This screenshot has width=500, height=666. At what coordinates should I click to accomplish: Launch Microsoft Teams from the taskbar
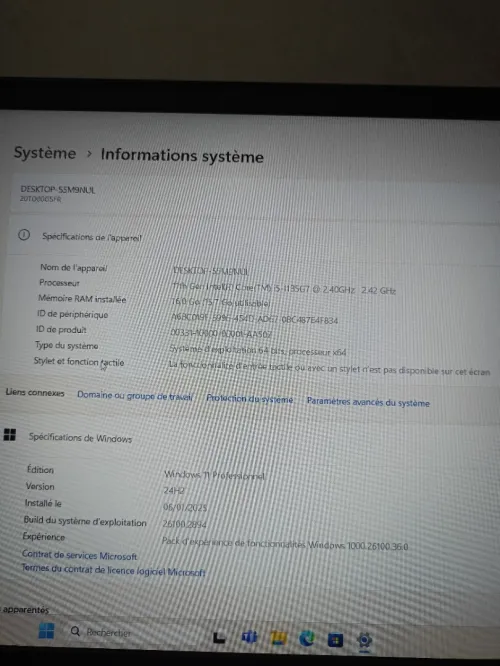249,637
